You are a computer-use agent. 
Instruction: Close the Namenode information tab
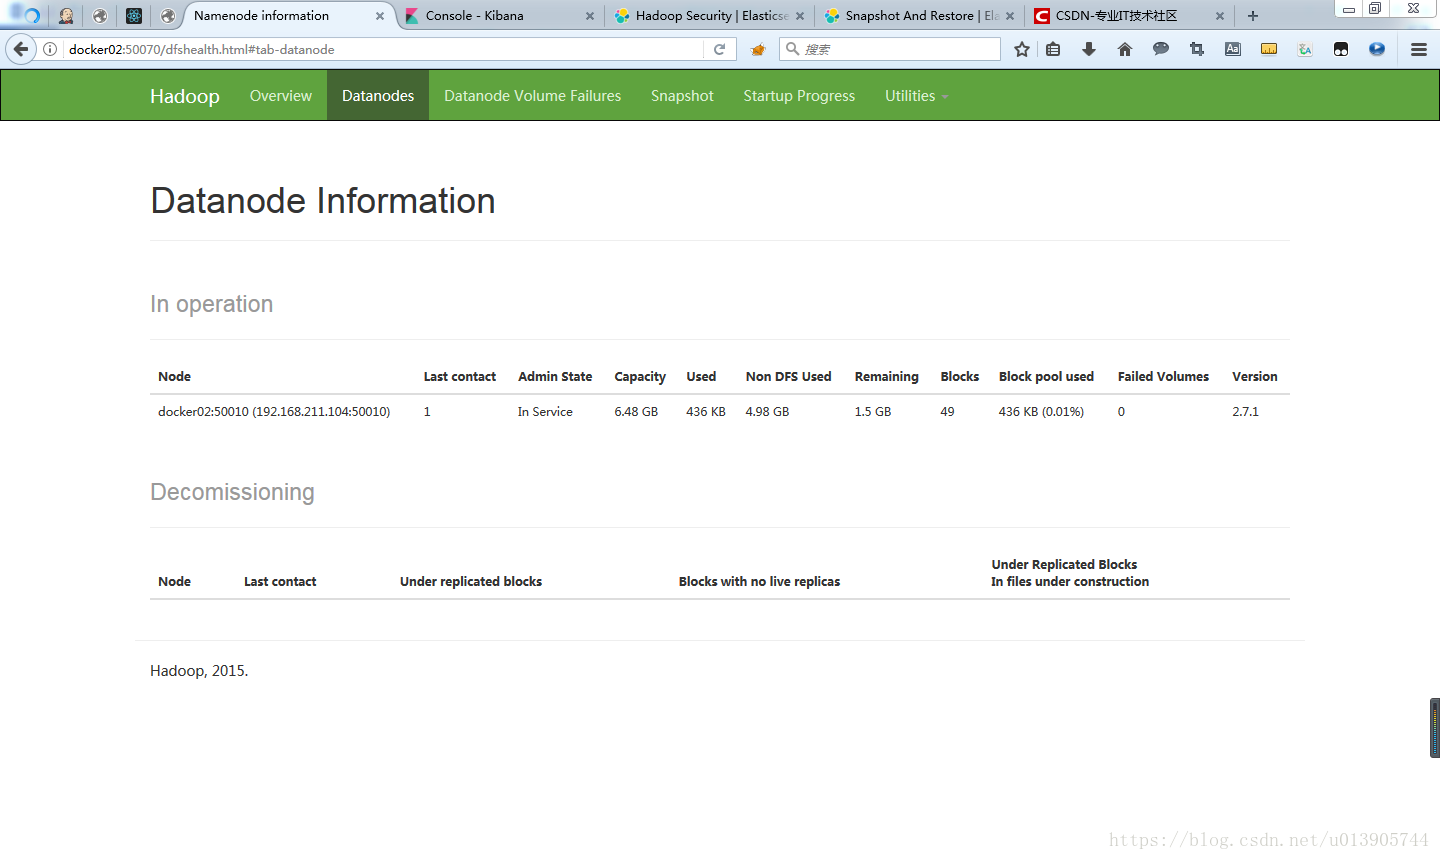coord(380,16)
